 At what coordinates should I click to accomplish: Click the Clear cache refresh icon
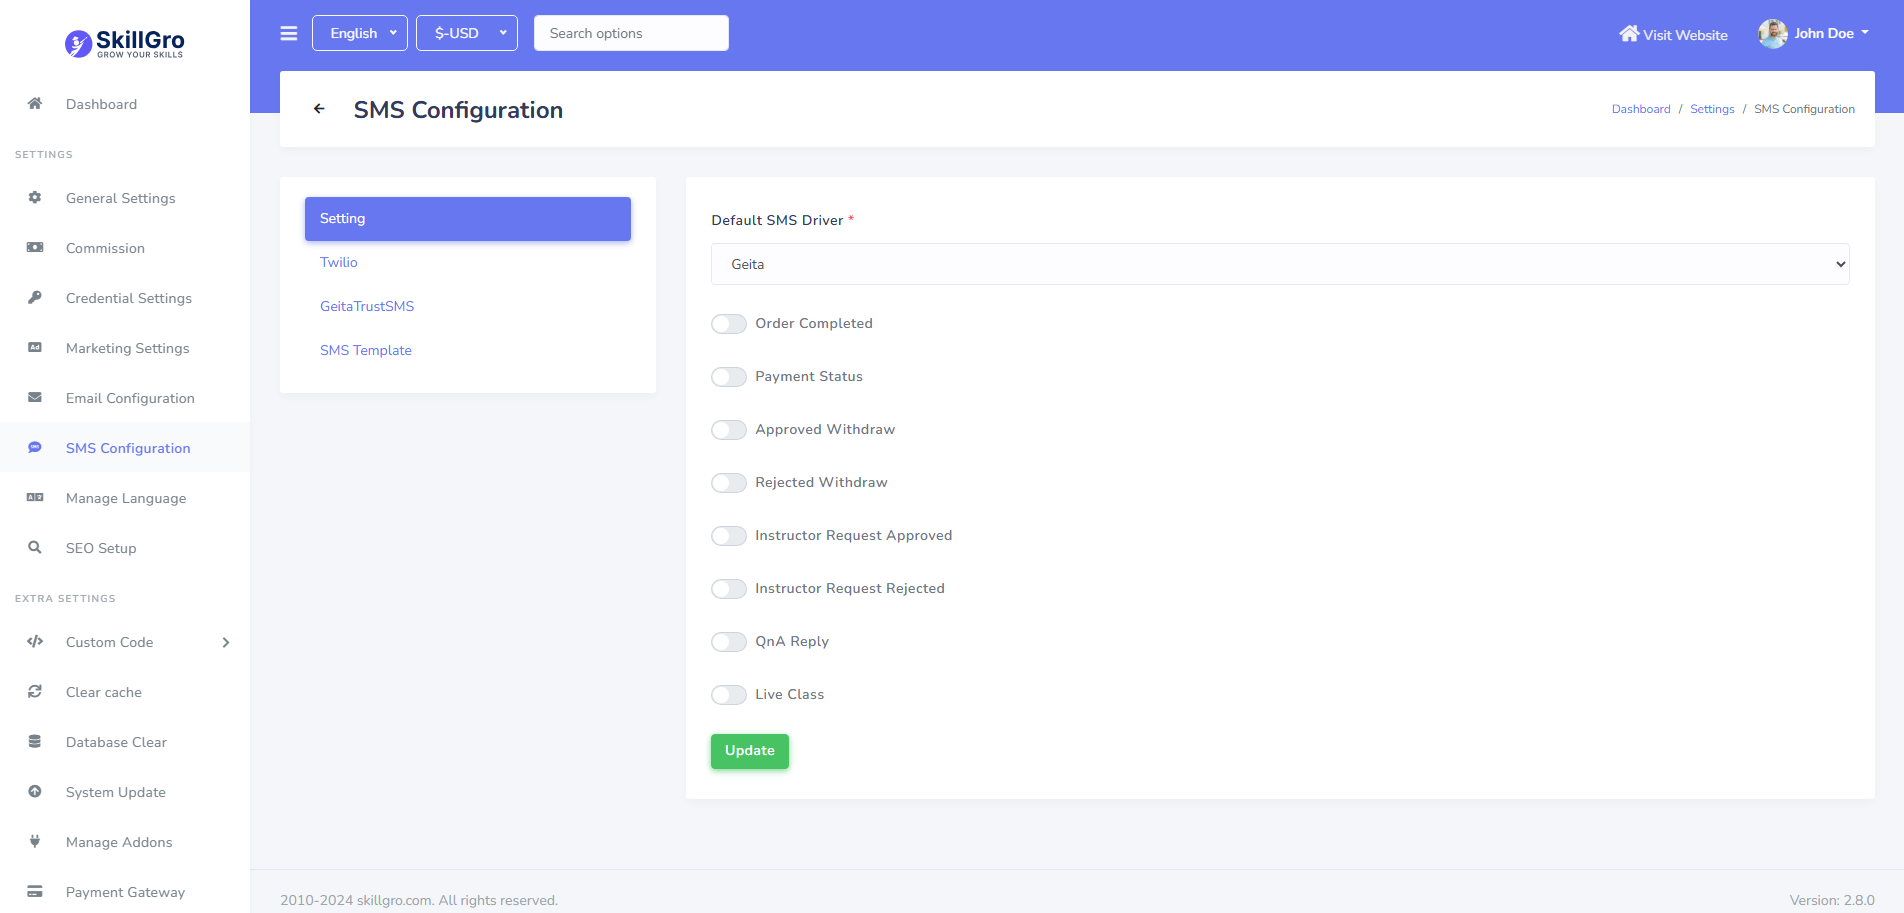pos(35,692)
